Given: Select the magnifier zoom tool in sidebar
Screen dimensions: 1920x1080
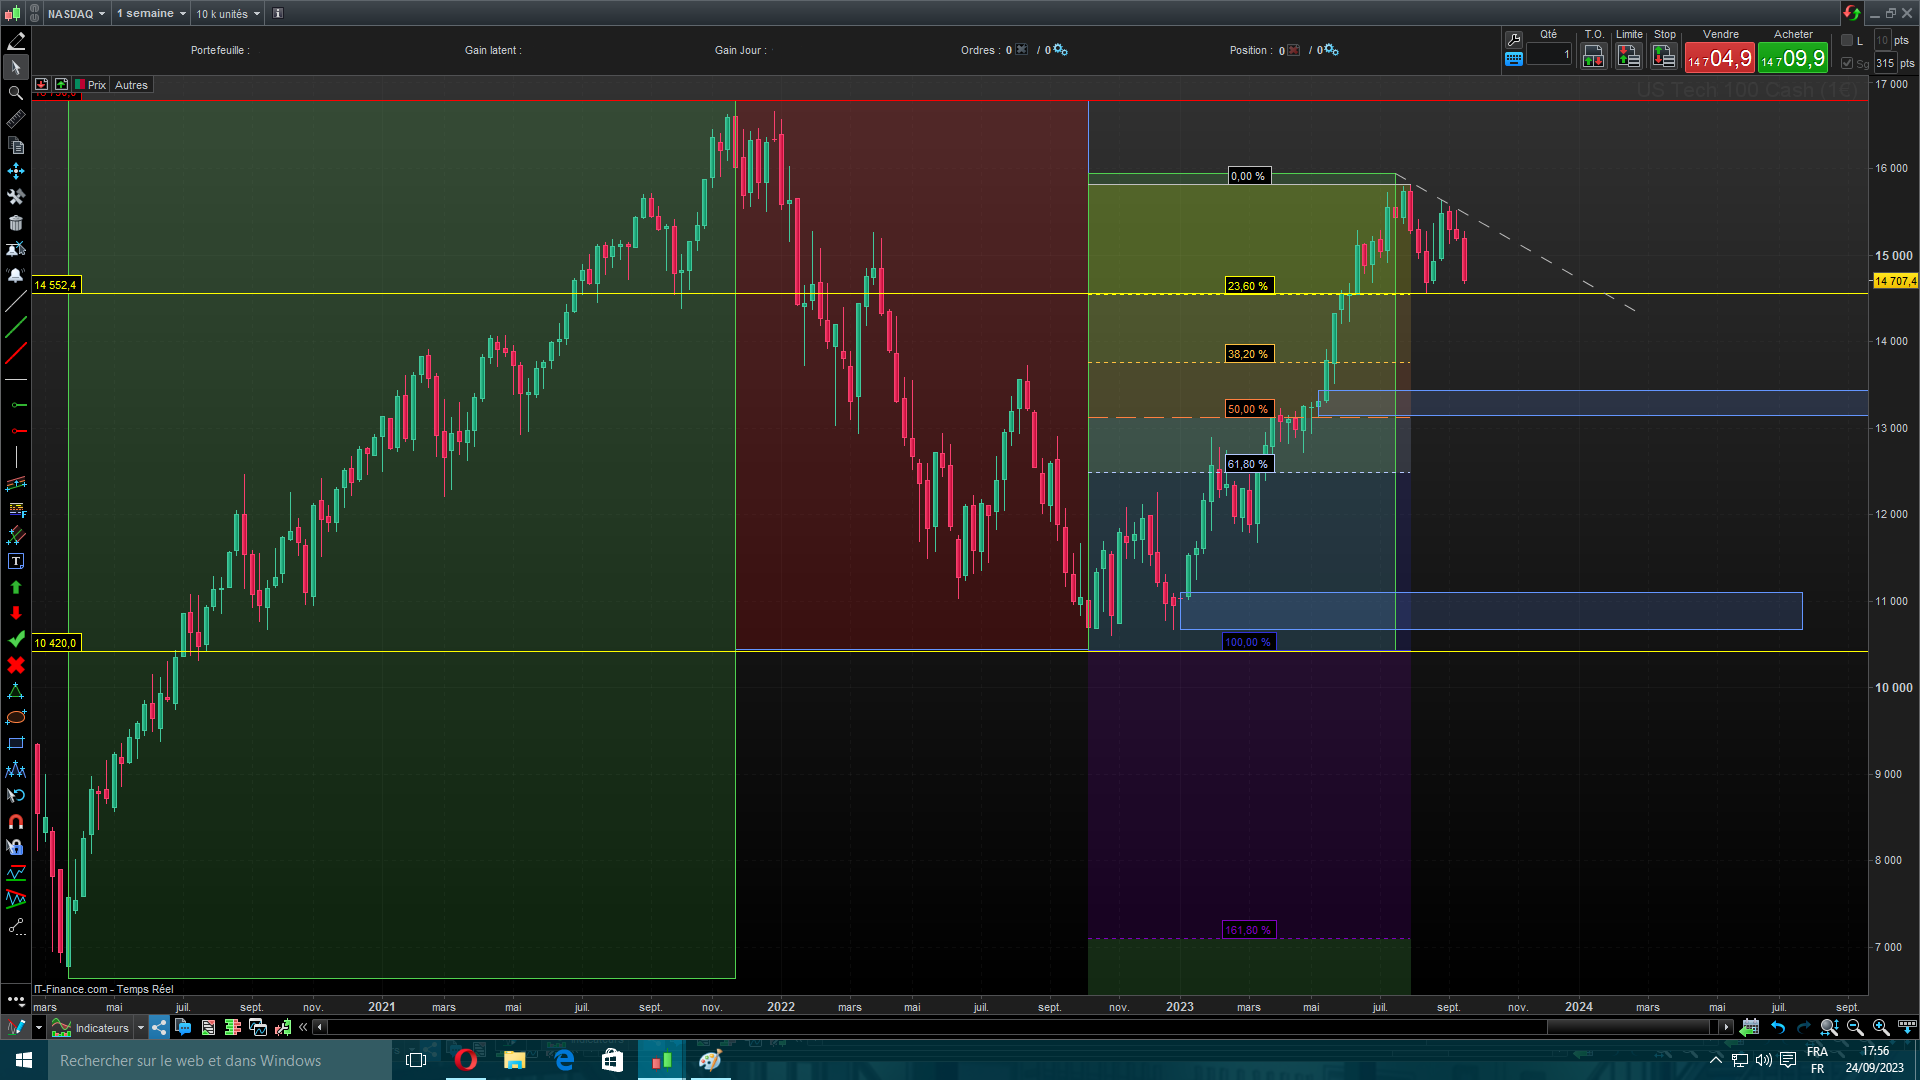Looking at the screenshot, I should (x=16, y=93).
